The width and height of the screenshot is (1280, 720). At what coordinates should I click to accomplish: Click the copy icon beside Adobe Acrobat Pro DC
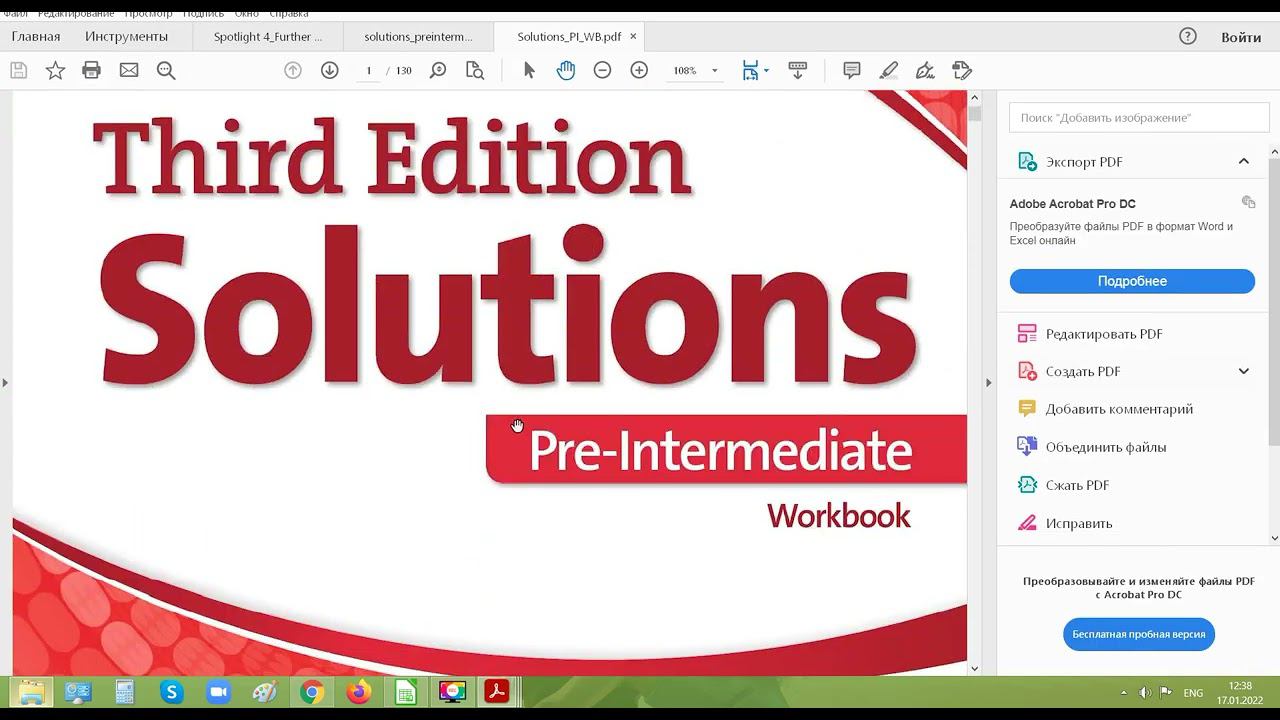(1248, 202)
